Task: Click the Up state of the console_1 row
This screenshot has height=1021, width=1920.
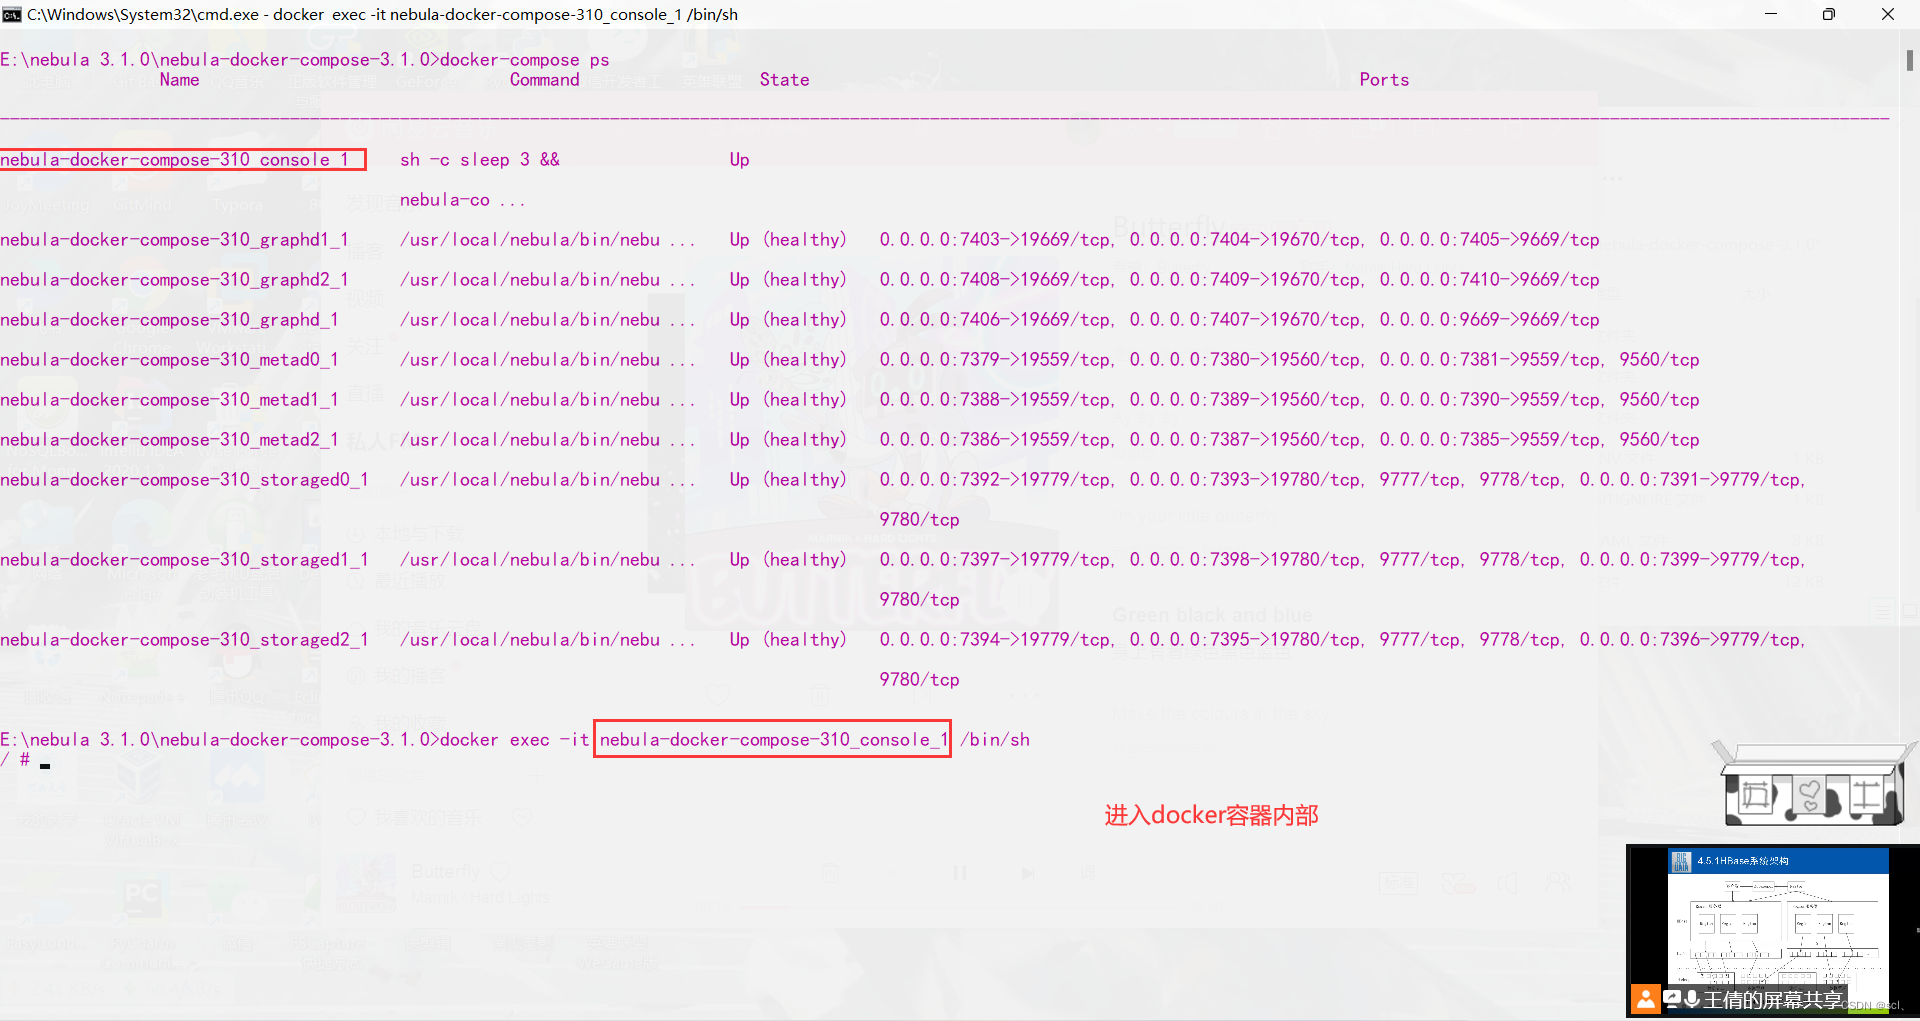Action: coord(739,159)
